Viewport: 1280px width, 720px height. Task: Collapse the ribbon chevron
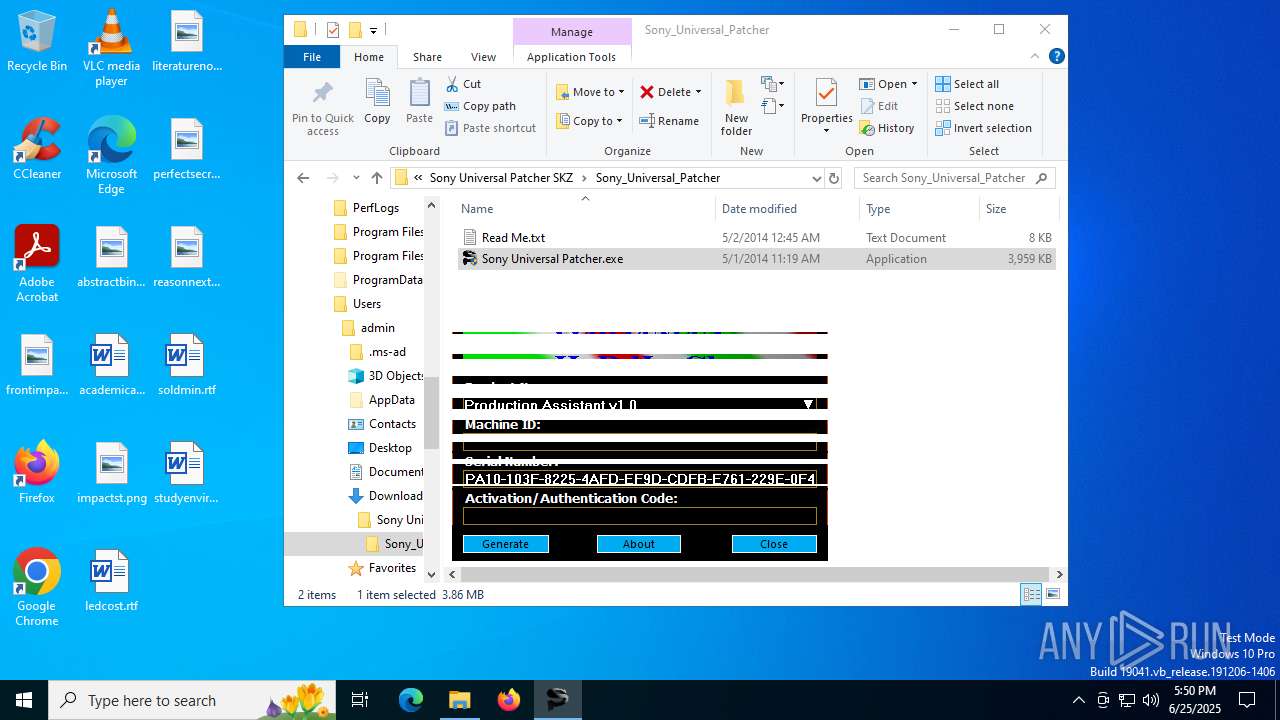coord(1035,57)
